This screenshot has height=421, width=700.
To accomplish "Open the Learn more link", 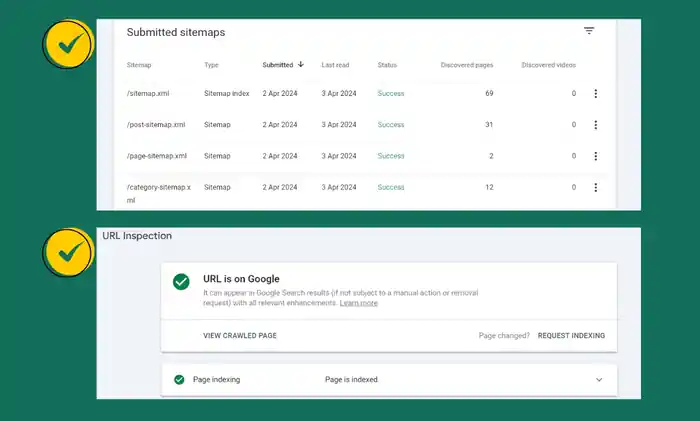I will pyautogui.click(x=358, y=303).
